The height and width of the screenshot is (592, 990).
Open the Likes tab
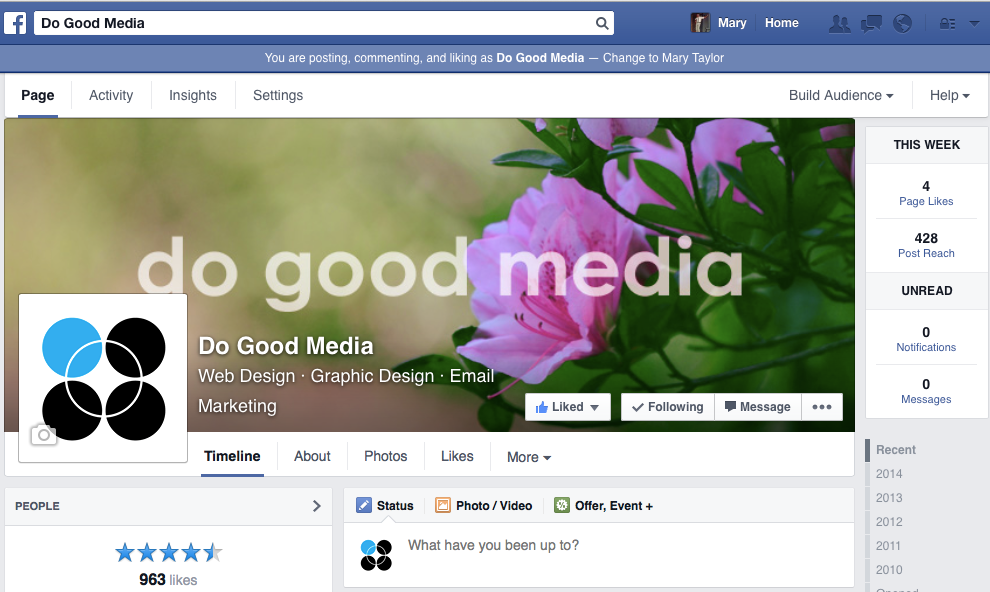(457, 456)
